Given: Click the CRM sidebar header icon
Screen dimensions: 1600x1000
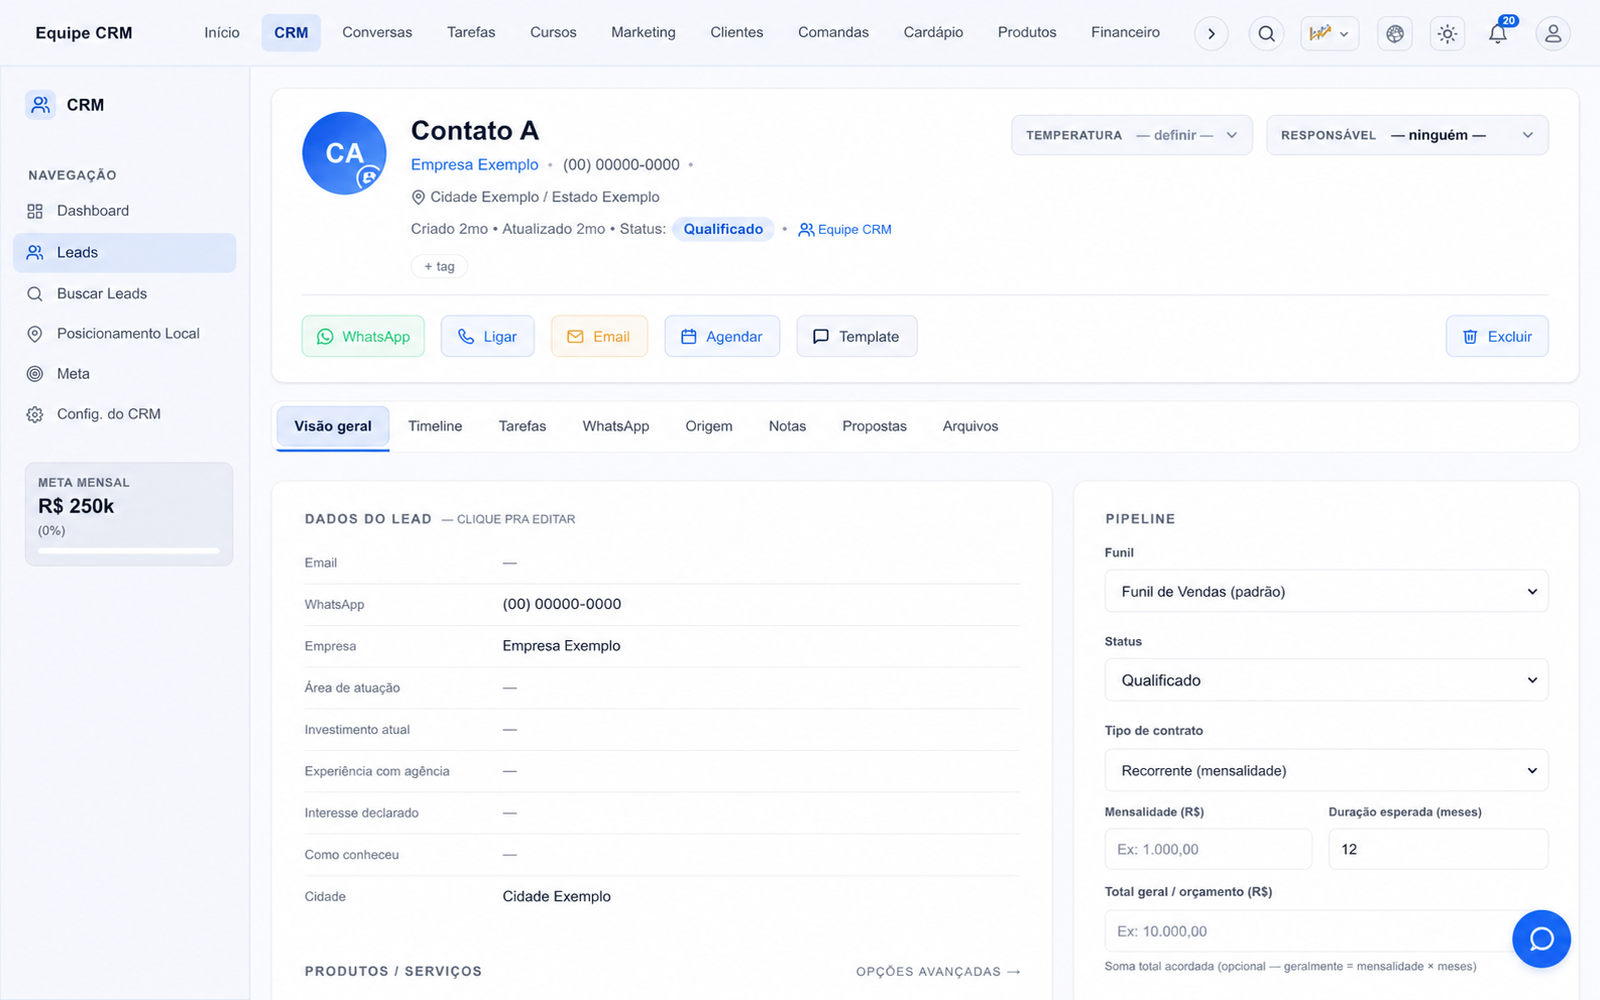Looking at the screenshot, I should click(x=41, y=104).
